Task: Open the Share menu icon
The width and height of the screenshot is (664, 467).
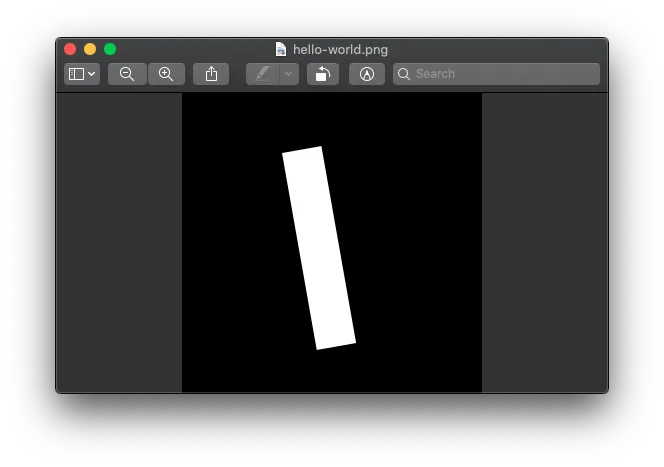Action: click(211, 74)
